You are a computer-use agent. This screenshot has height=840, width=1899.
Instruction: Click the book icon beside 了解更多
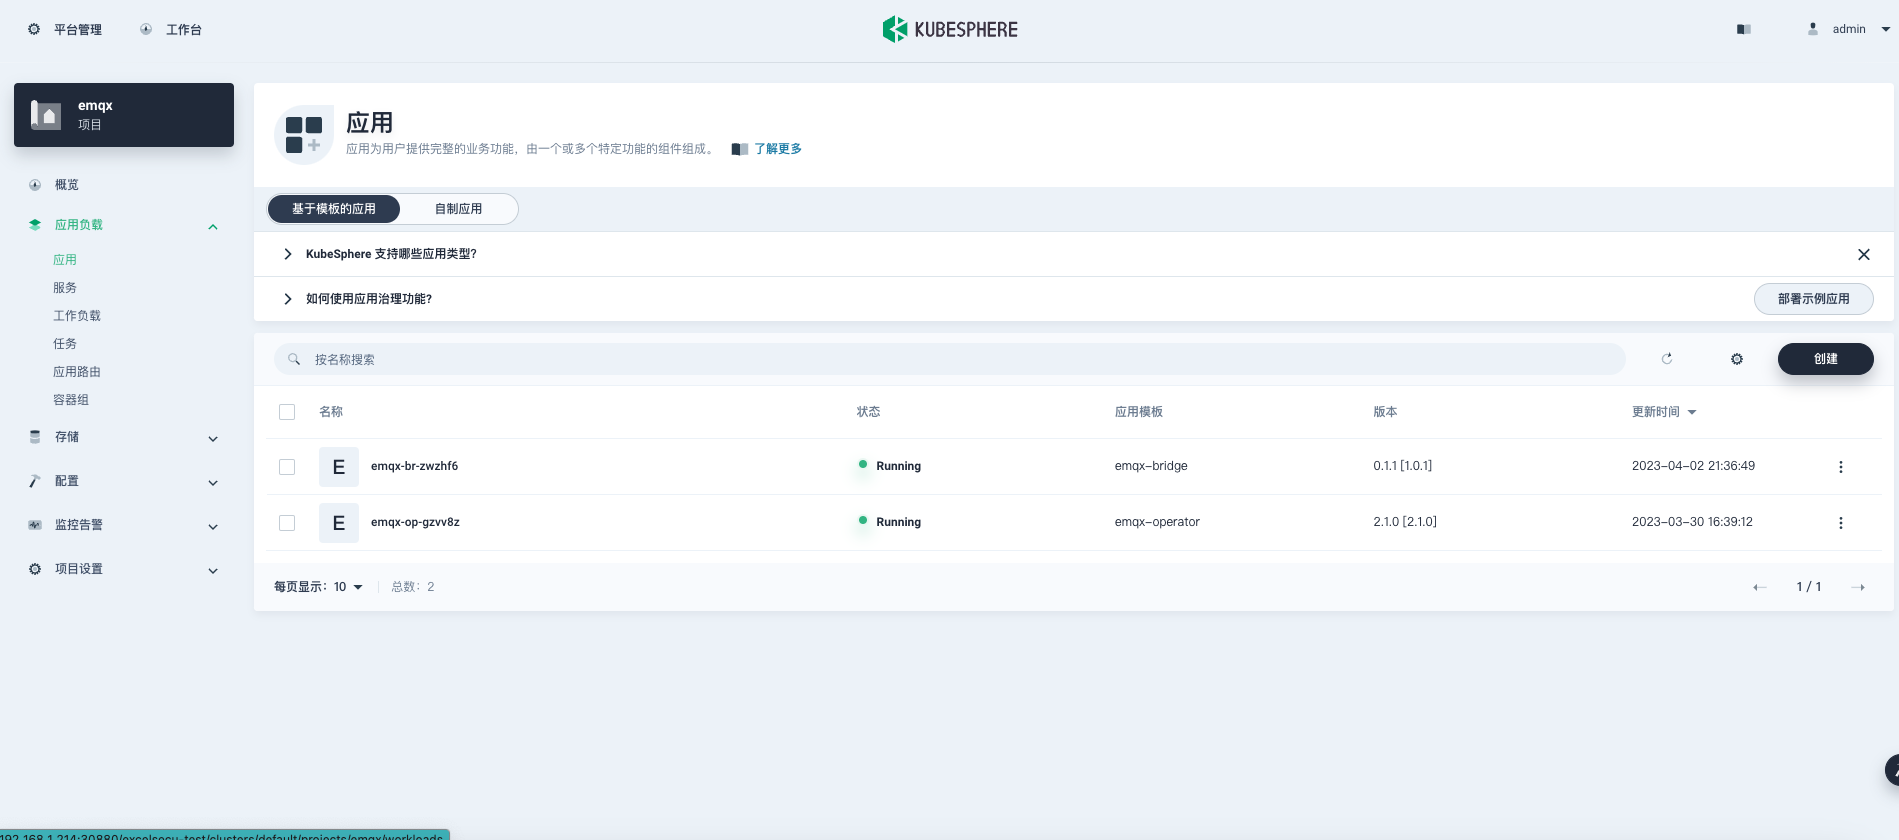point(740,149)
